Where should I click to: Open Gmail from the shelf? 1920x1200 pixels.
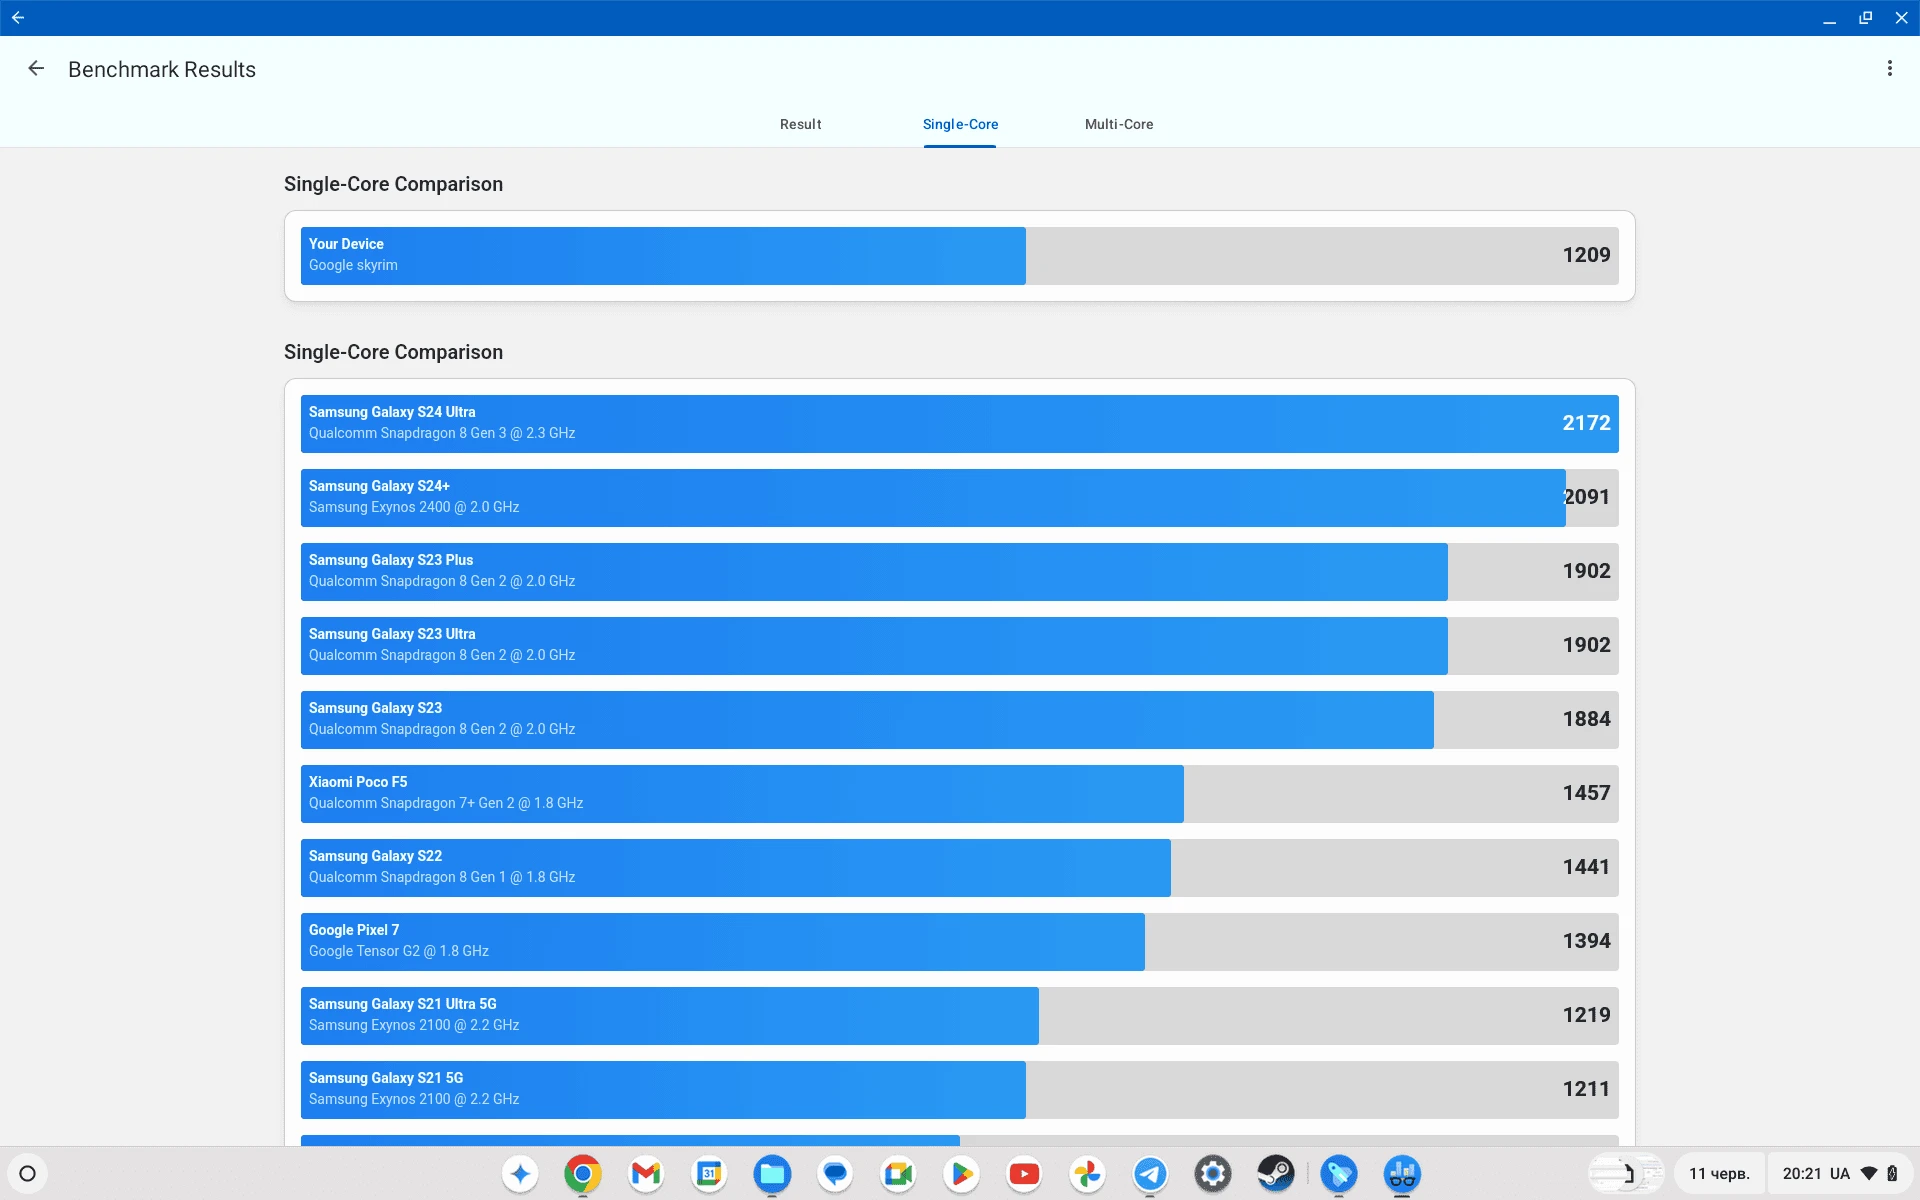[x=646, y=1174]
